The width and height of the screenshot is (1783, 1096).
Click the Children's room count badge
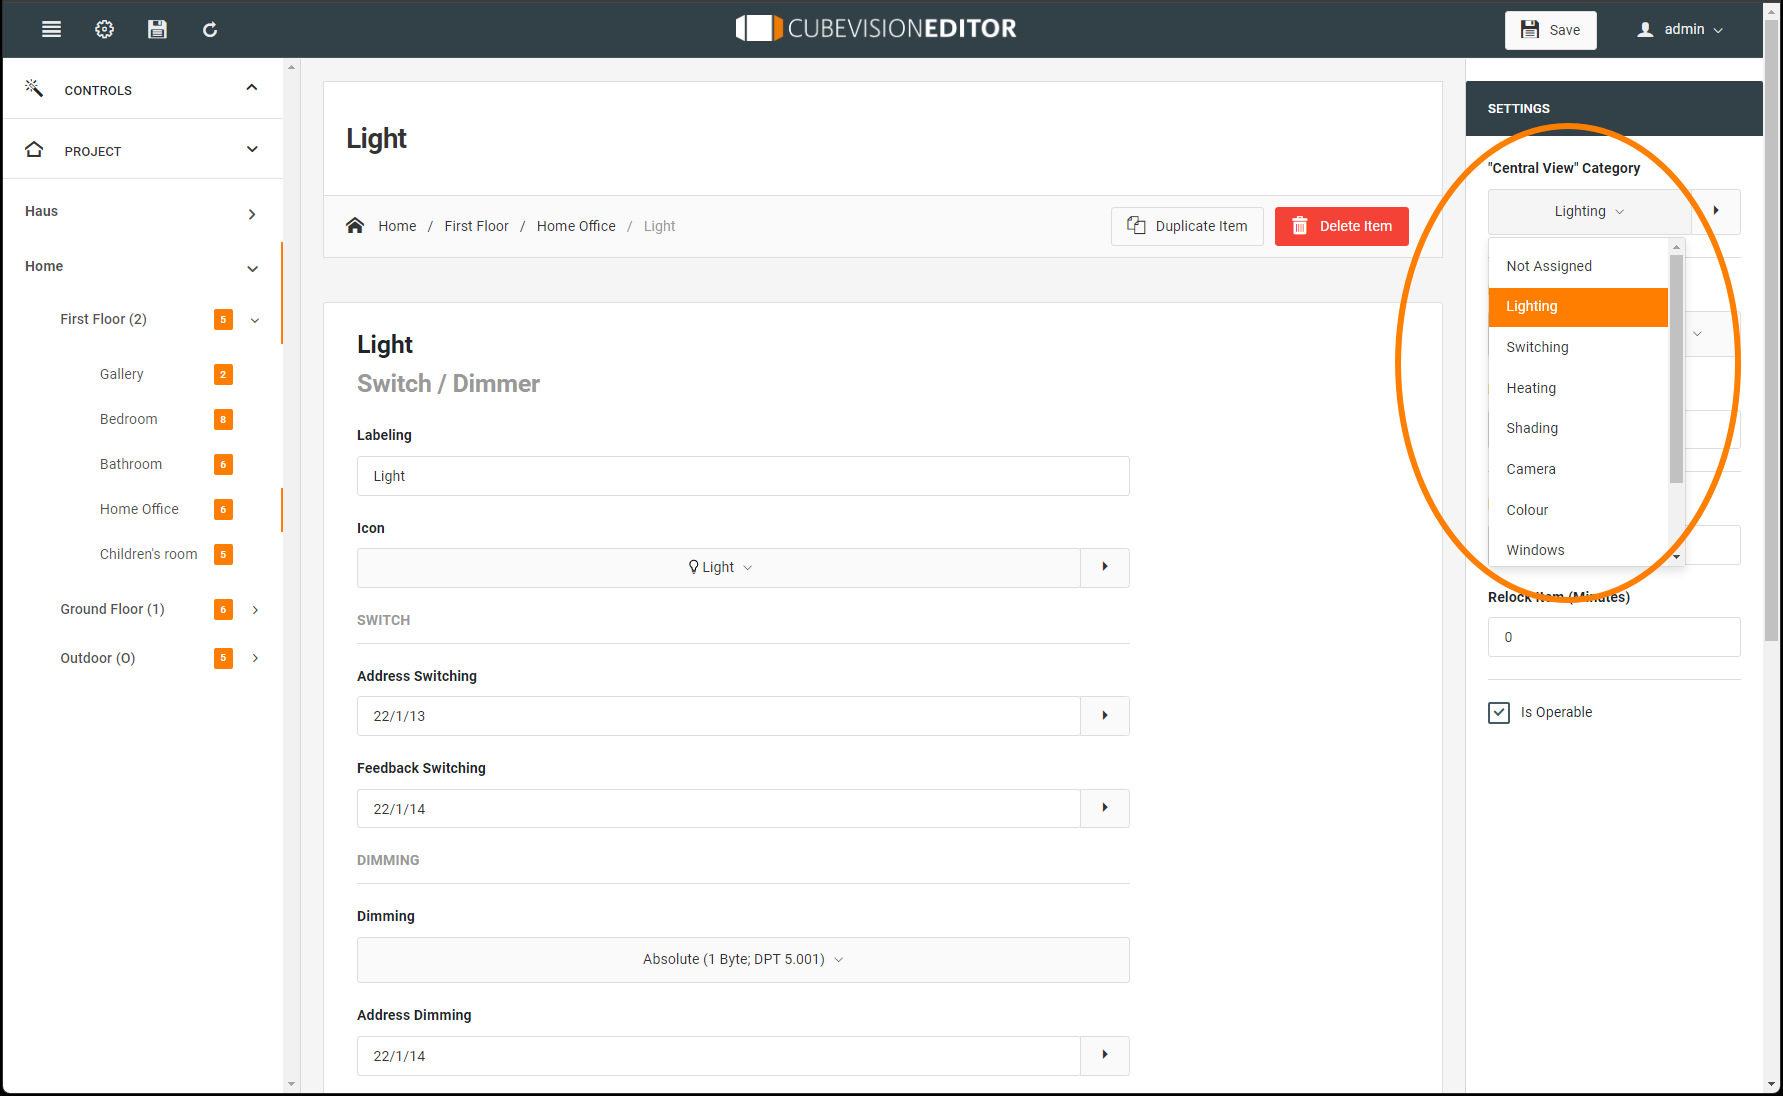[223, 554]
